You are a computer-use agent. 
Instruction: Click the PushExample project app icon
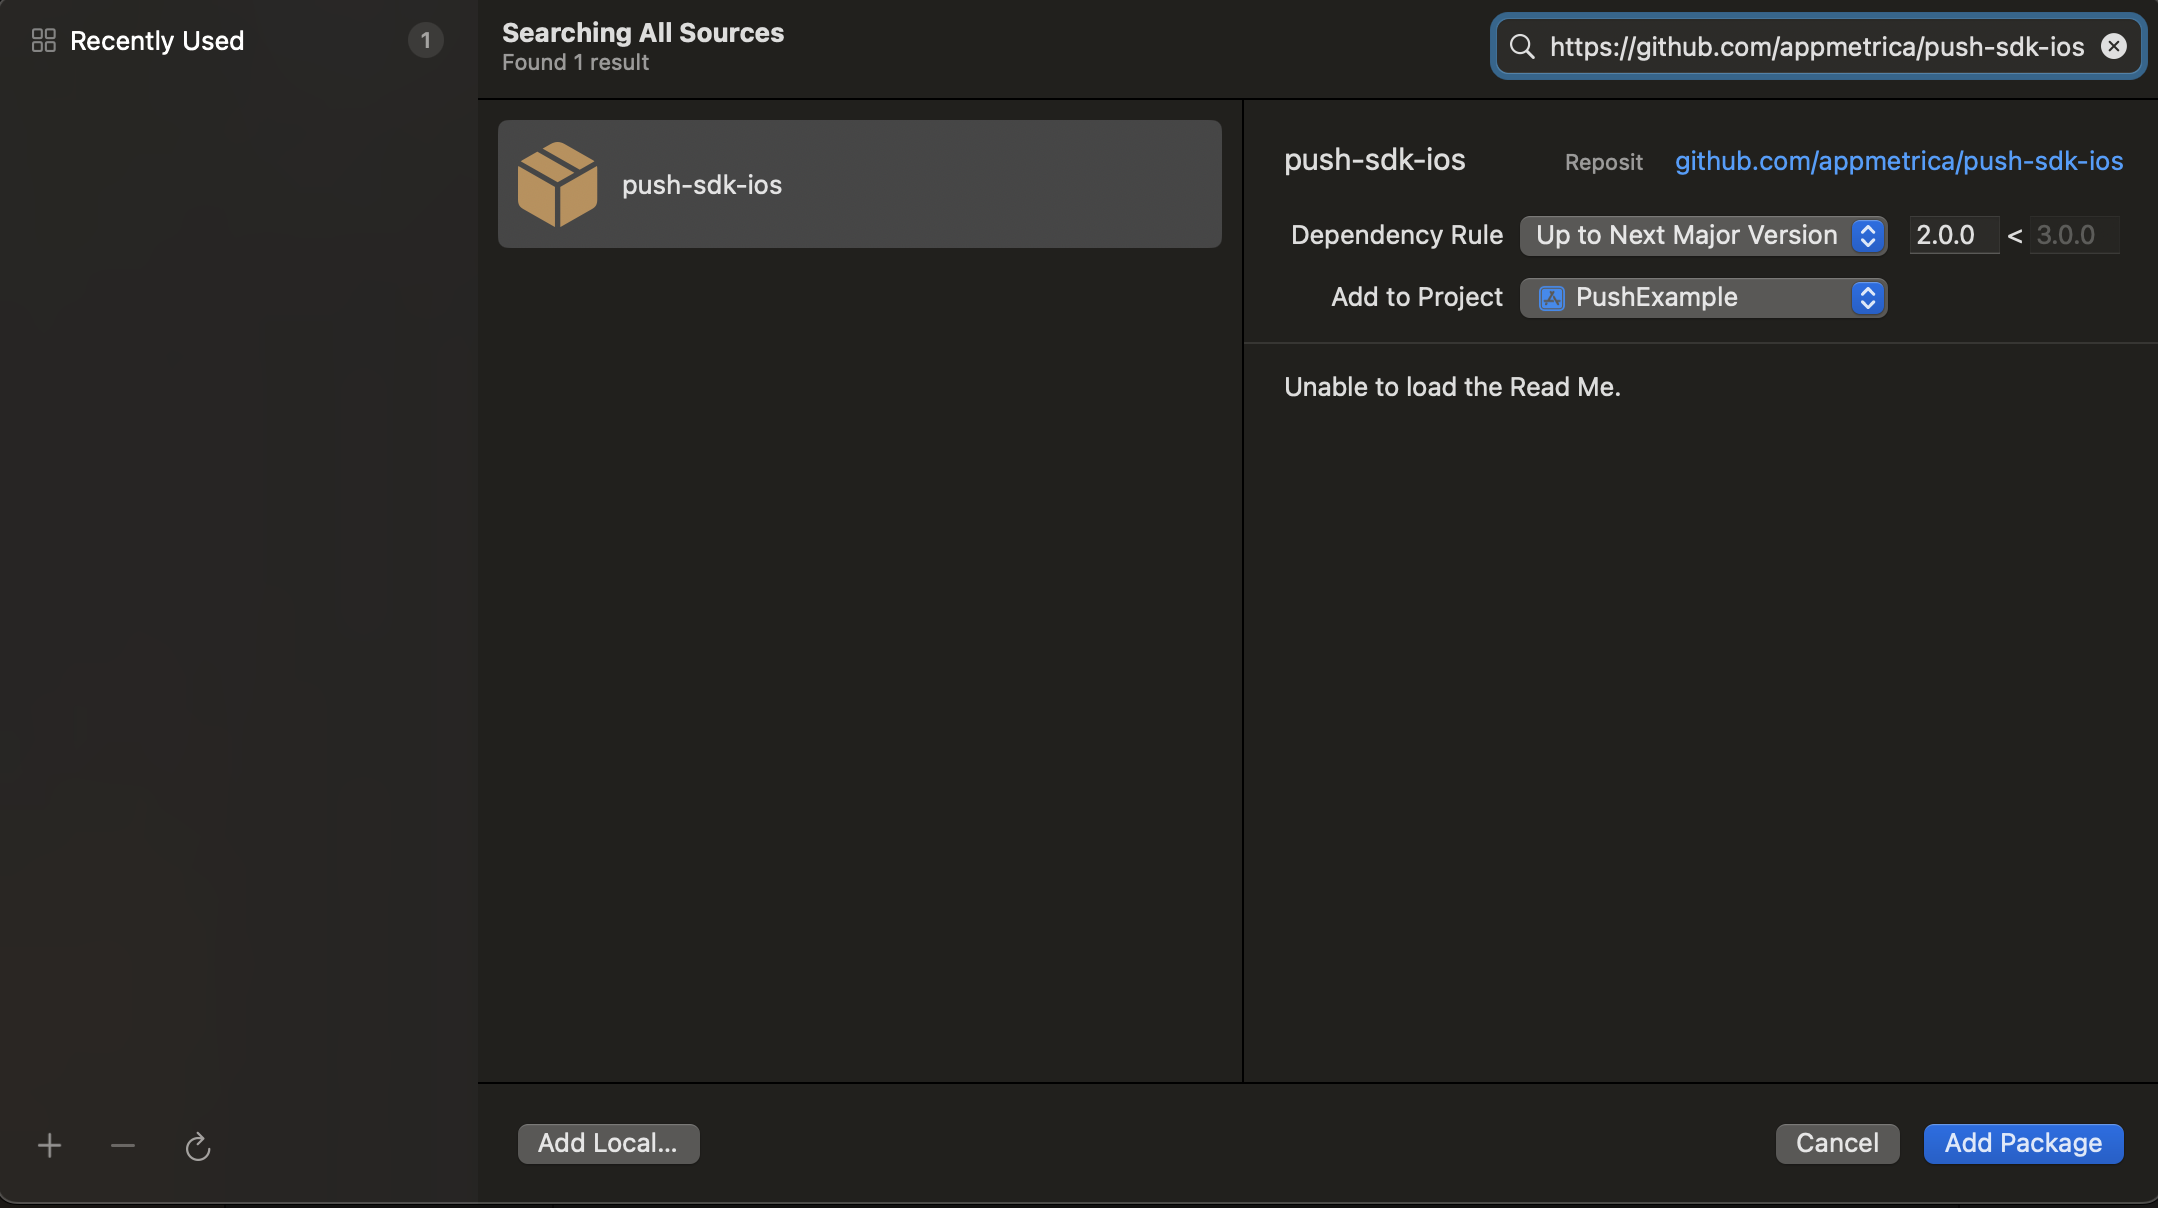click(1551, 298)
